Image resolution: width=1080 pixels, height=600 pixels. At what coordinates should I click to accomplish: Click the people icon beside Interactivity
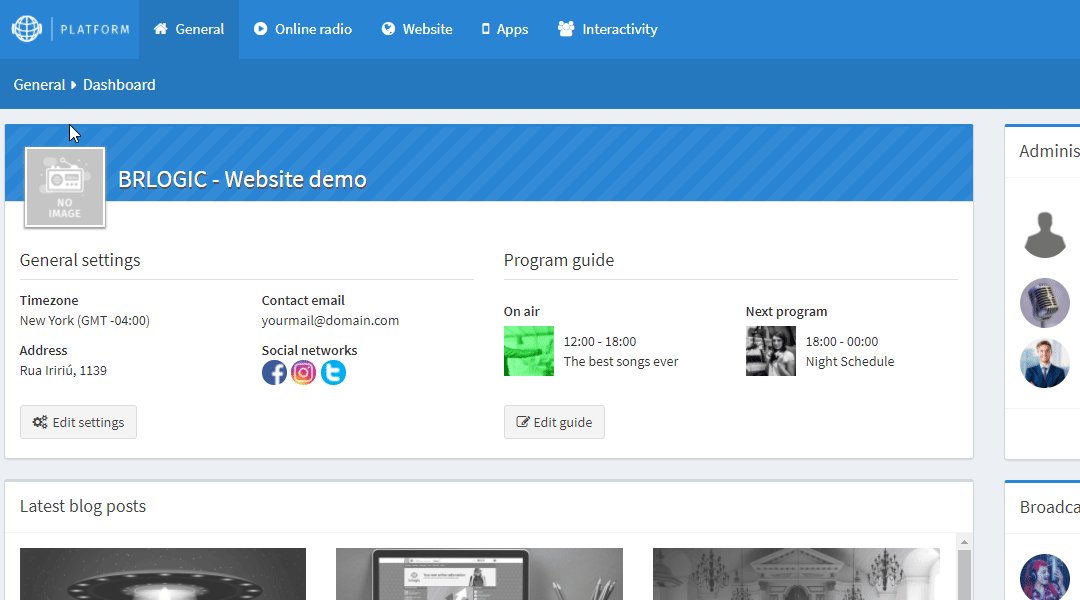(x=566, y=29)
